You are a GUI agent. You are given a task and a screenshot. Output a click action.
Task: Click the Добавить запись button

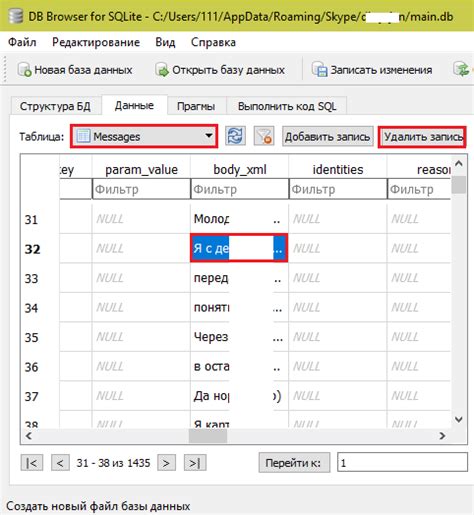[328, 136]
